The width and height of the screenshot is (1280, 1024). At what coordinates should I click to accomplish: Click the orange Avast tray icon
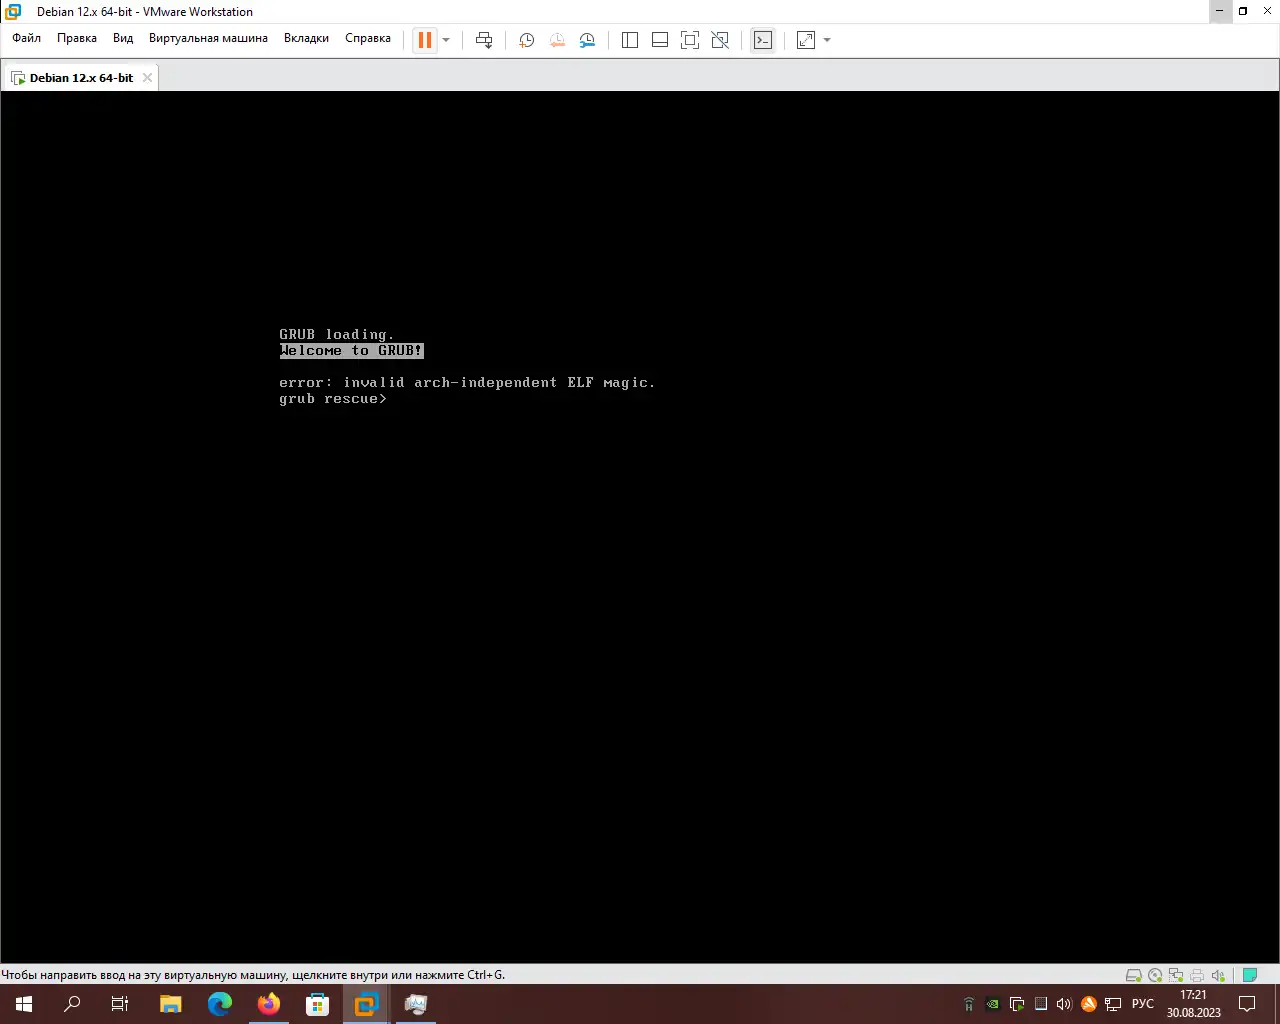click(1089, 1004)
